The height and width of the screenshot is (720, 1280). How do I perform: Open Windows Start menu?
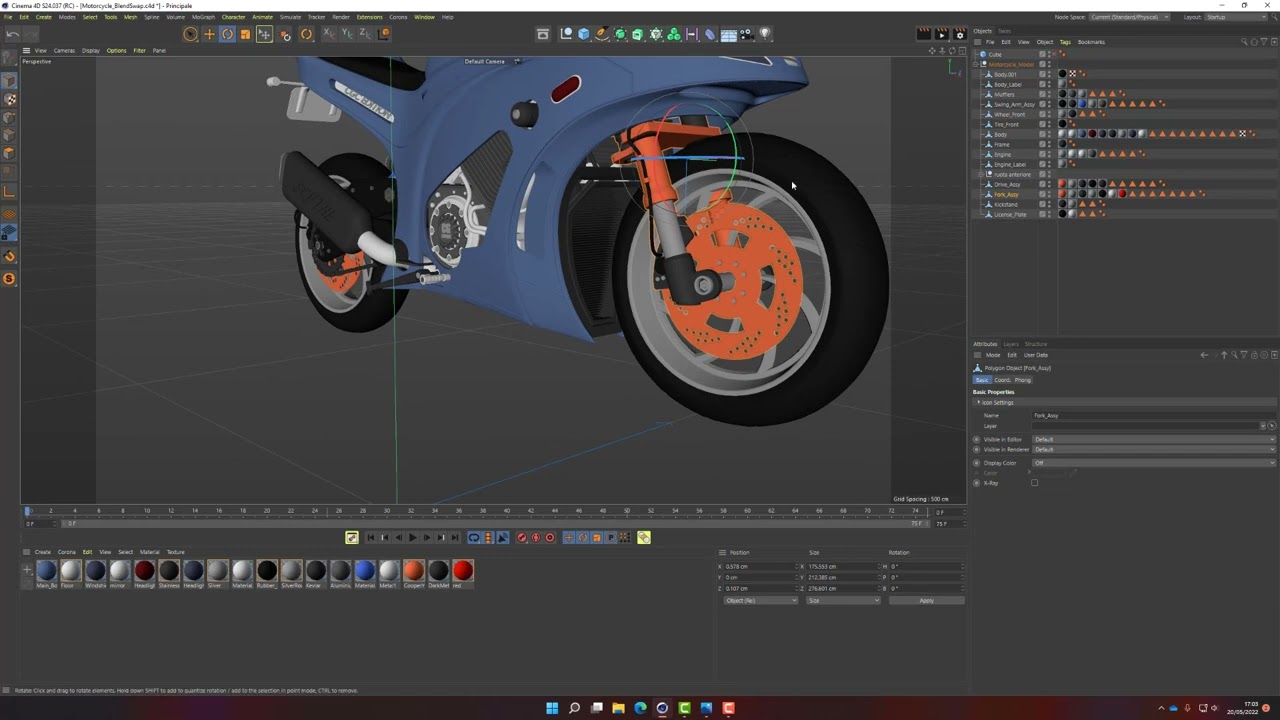point(551,708)
